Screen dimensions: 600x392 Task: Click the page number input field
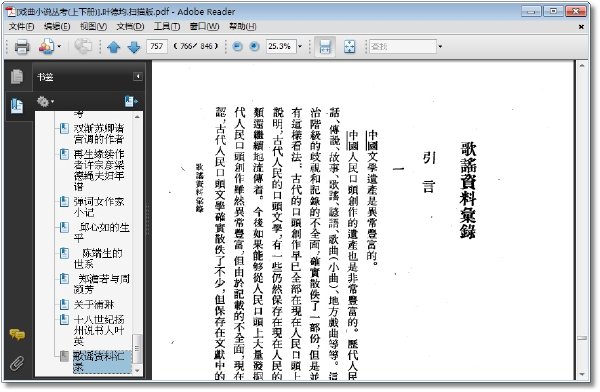click(157, 47)
